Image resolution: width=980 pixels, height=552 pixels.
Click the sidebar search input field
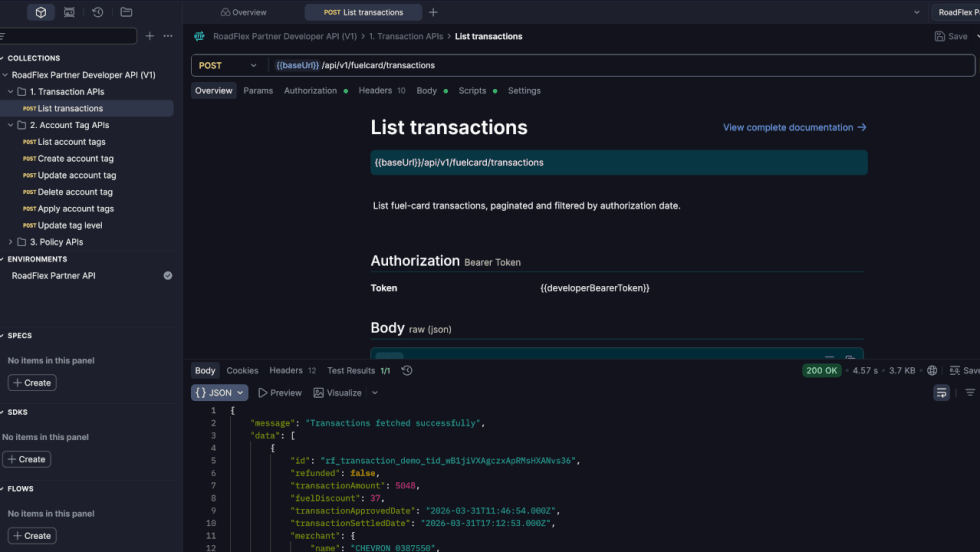[69, 36]
